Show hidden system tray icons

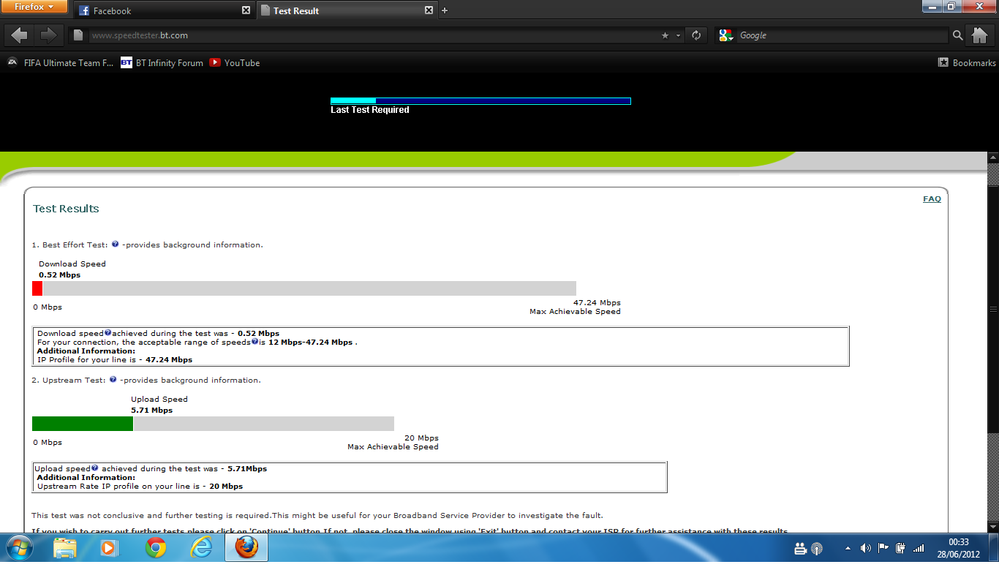[847, 548]
